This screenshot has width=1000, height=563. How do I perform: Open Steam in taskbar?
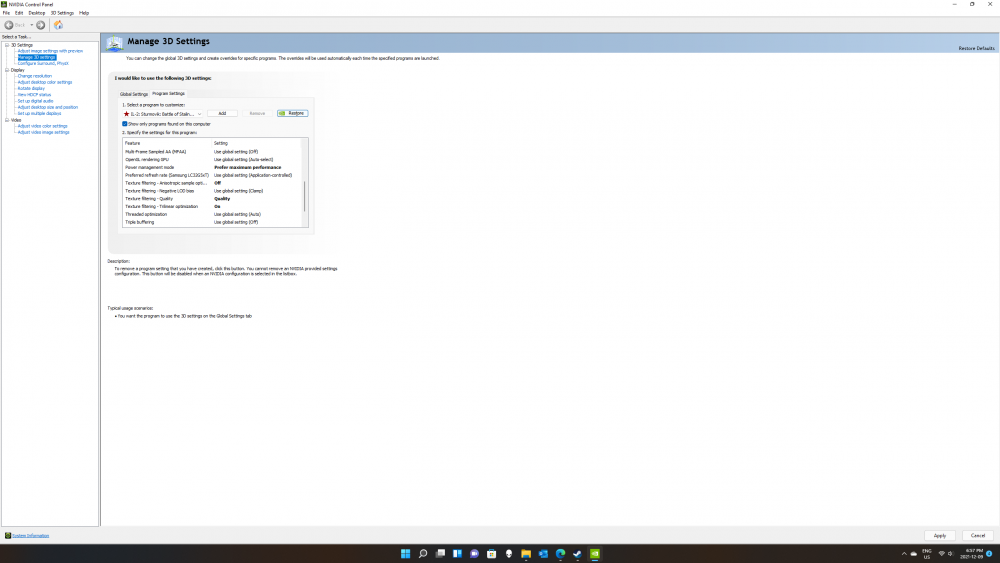[x=577, y=553]
